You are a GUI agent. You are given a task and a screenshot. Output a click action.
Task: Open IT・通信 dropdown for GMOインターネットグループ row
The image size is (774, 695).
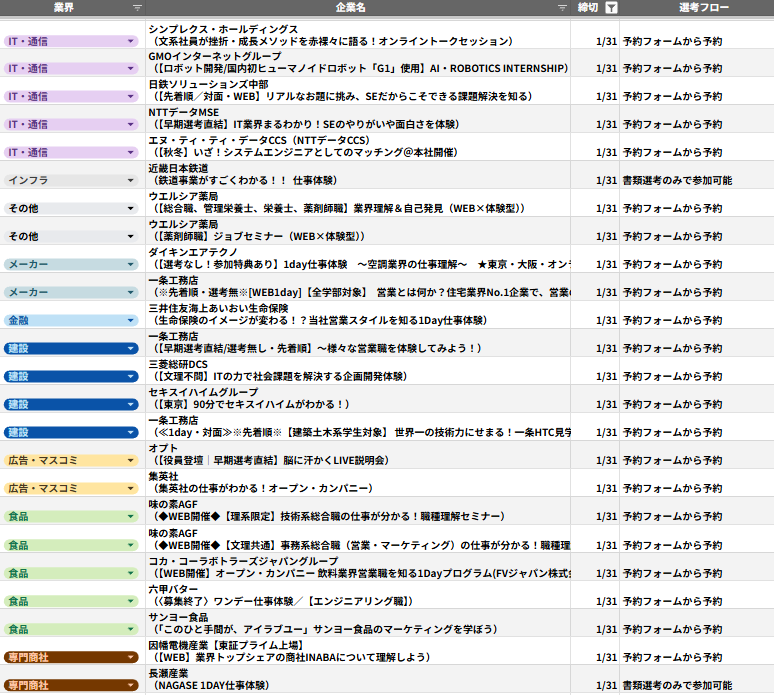coord(130,69)
